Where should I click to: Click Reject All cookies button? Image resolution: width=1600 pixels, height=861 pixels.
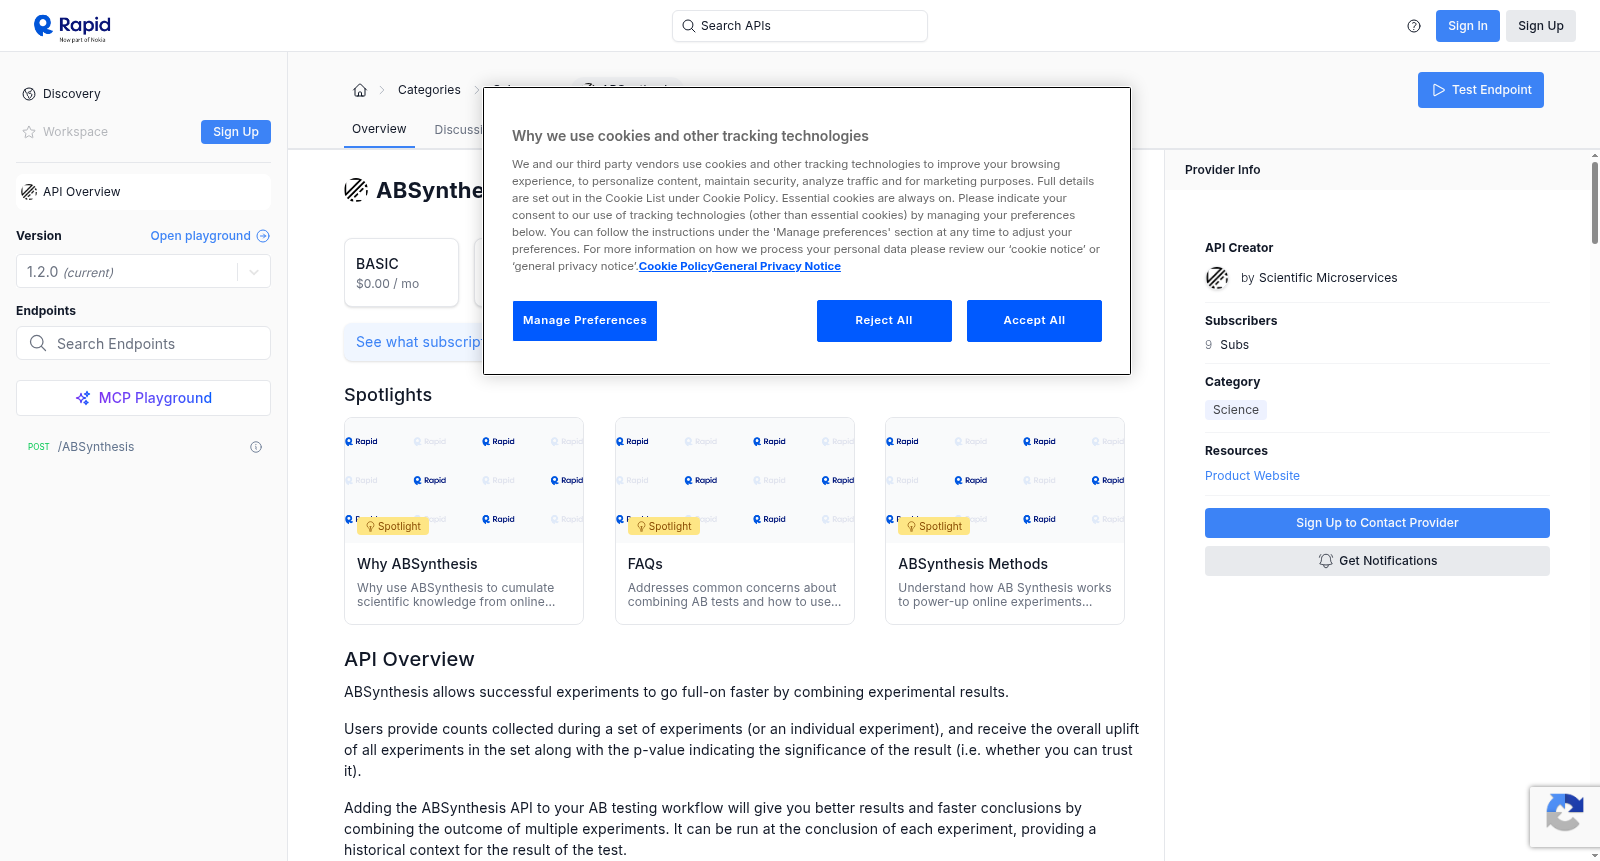point(884,321)
